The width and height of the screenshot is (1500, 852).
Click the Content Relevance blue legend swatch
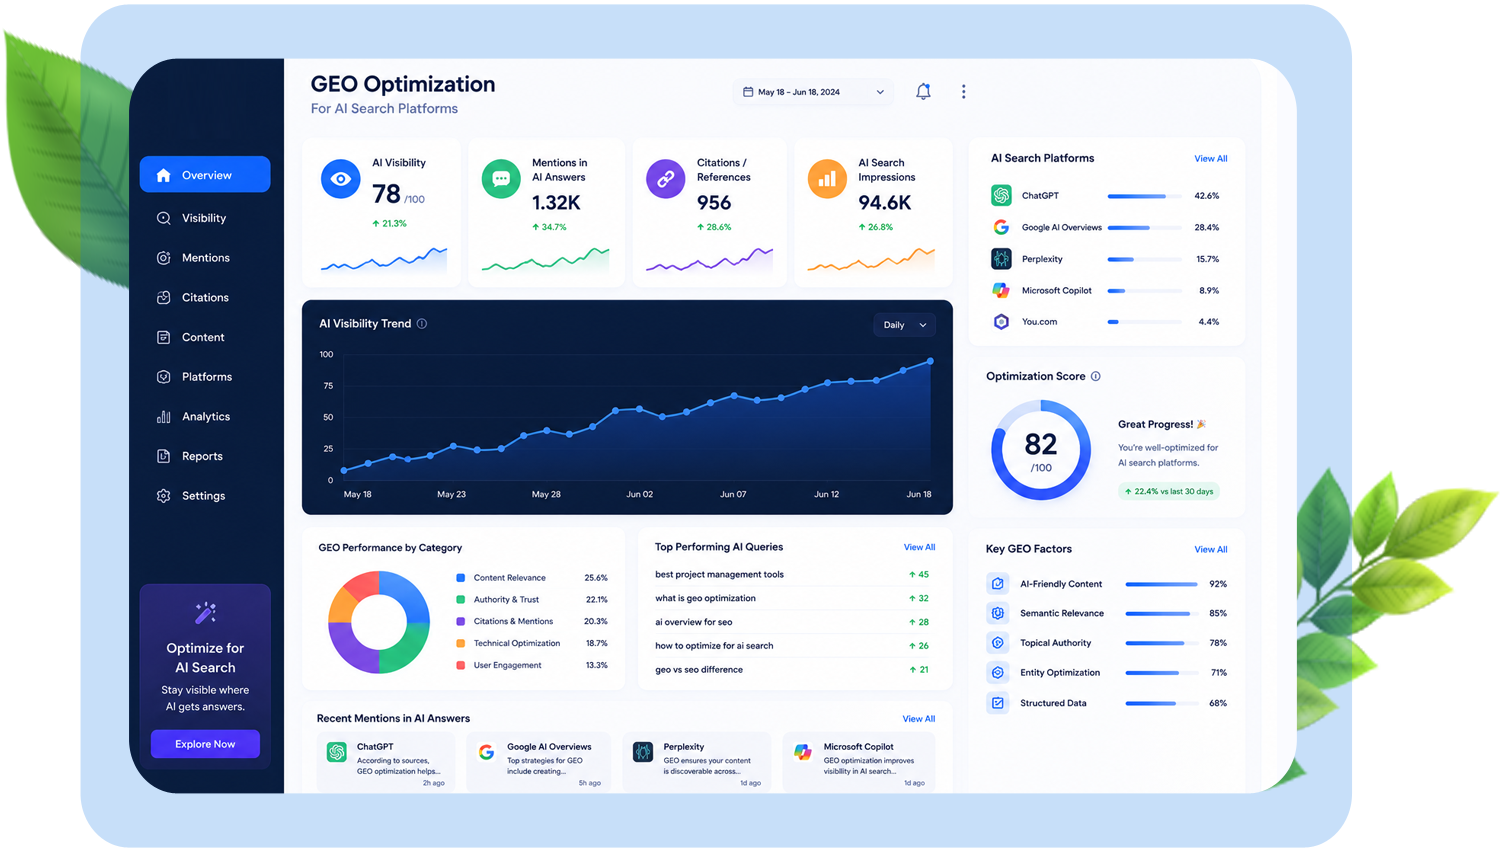click(x=460, y=578)
